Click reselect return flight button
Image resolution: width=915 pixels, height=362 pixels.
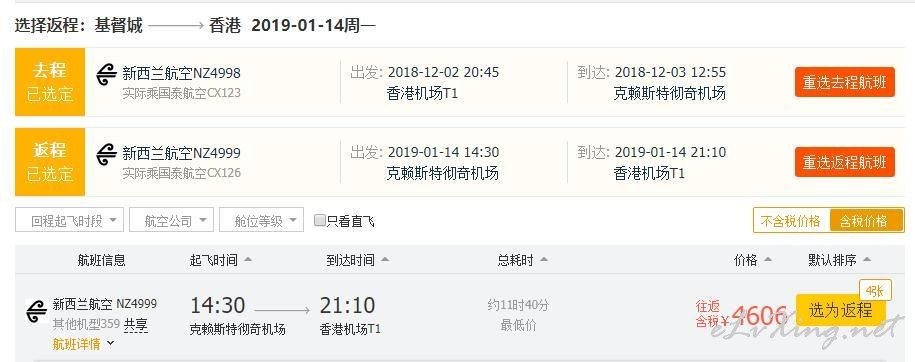pos(844,162)
